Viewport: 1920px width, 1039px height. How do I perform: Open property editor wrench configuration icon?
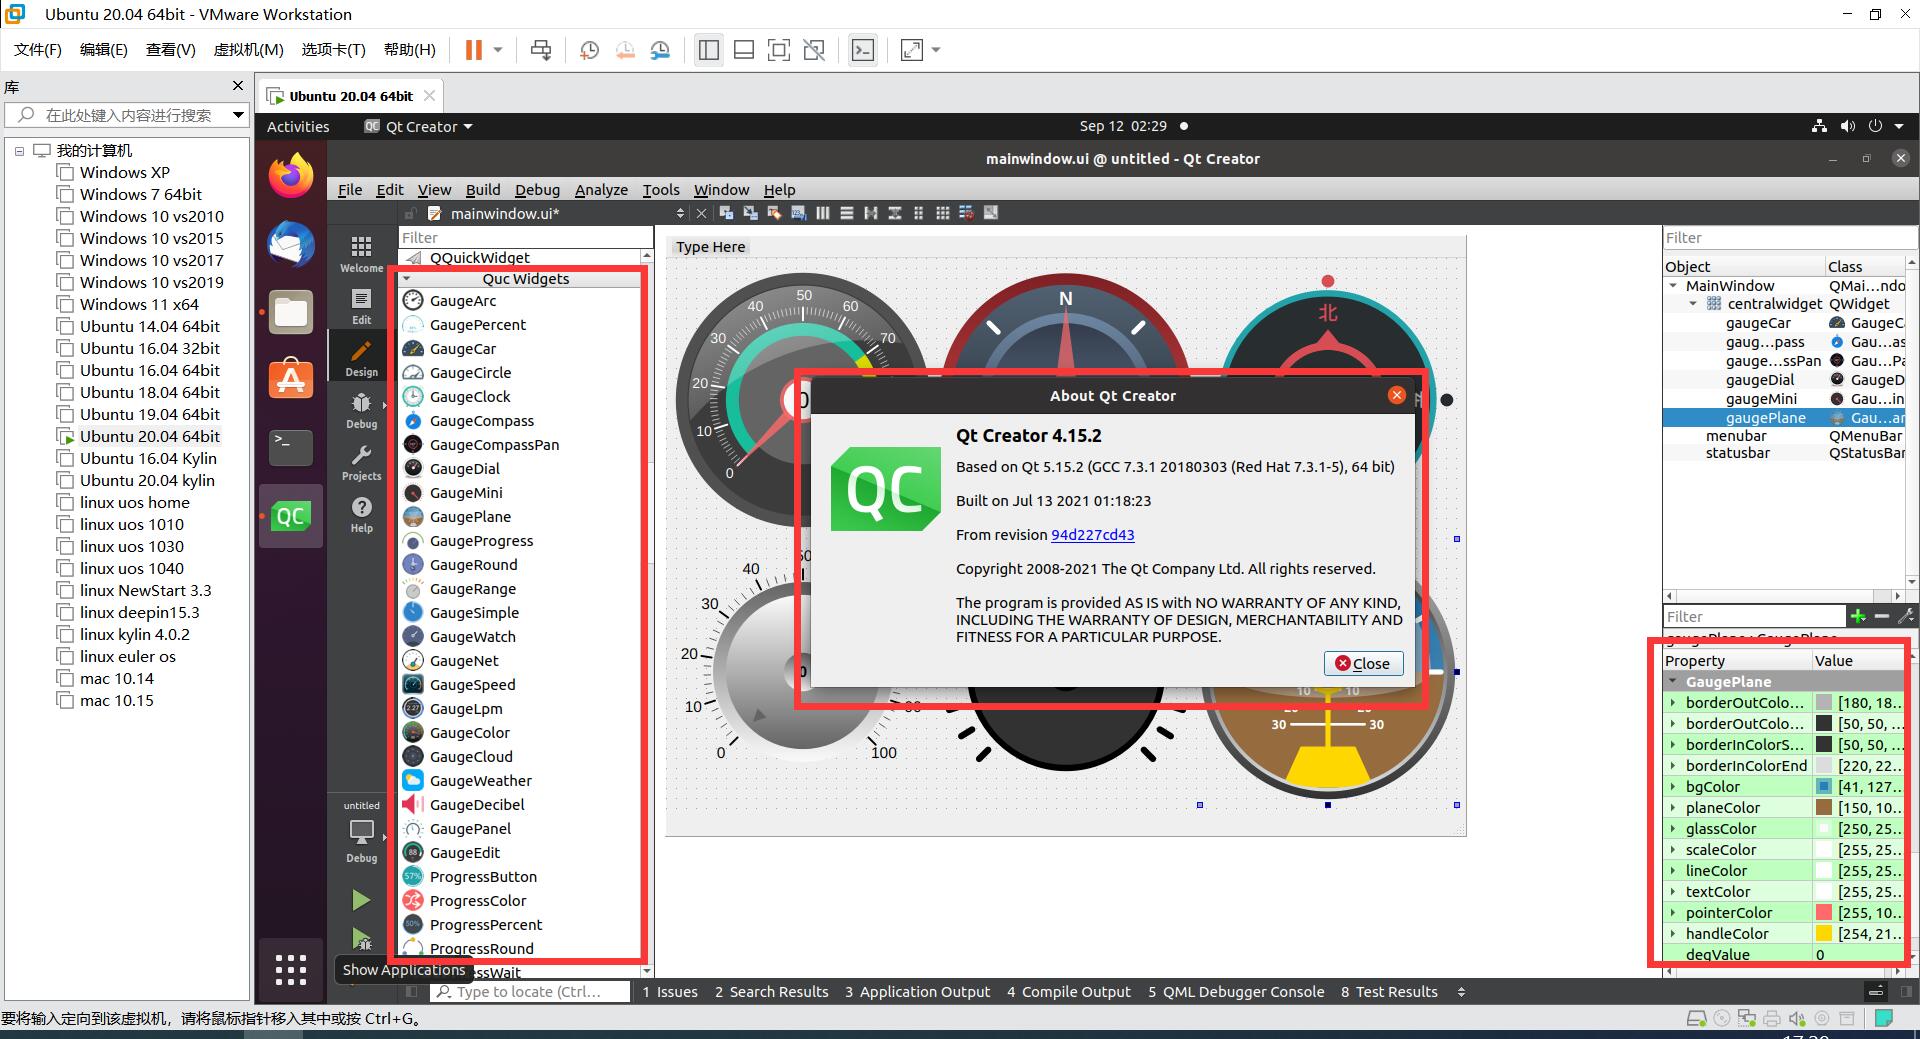(x=1906, y=616)
